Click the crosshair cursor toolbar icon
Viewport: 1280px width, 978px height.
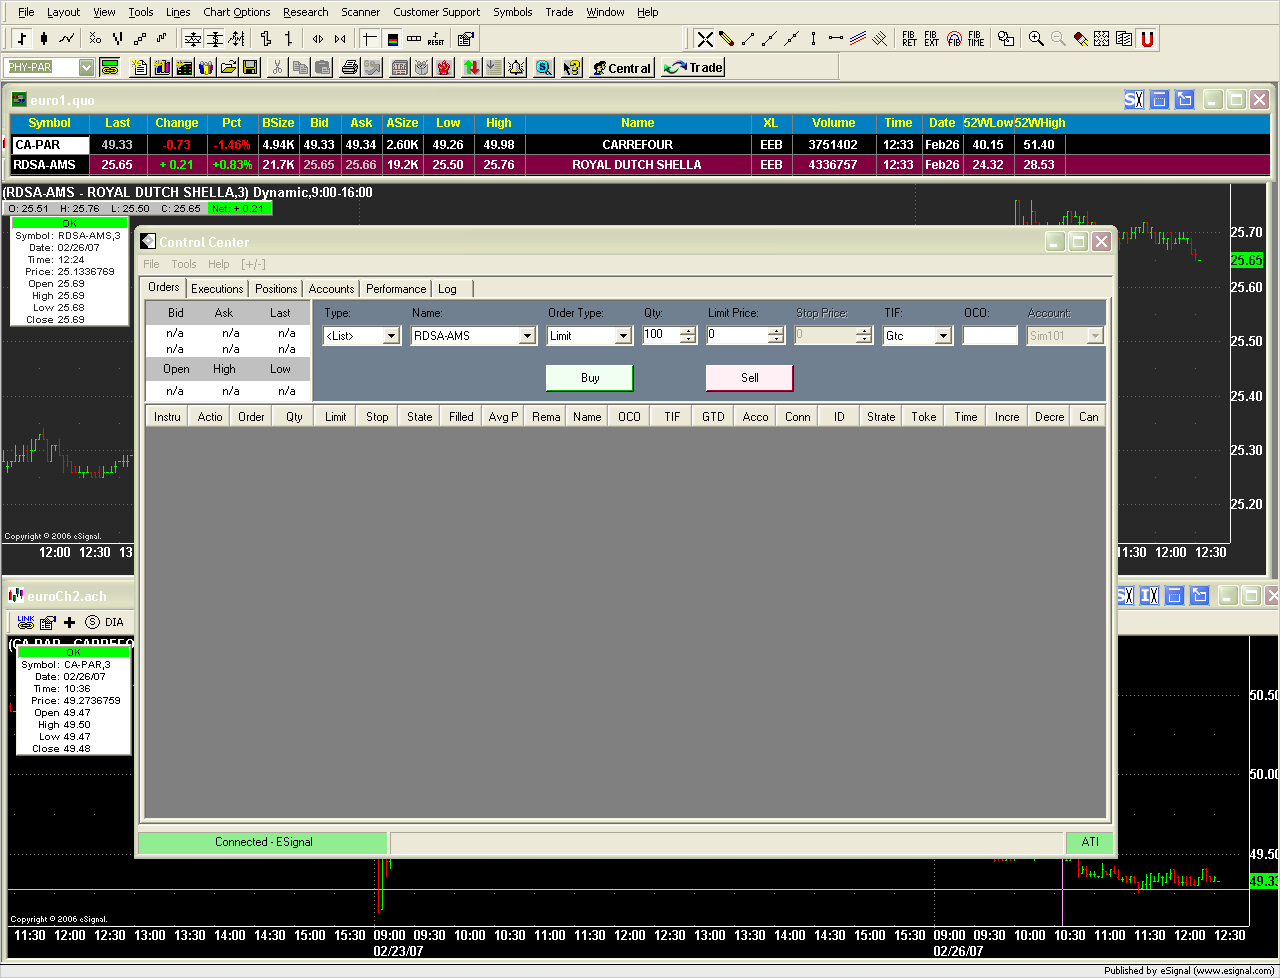(369, 39)
